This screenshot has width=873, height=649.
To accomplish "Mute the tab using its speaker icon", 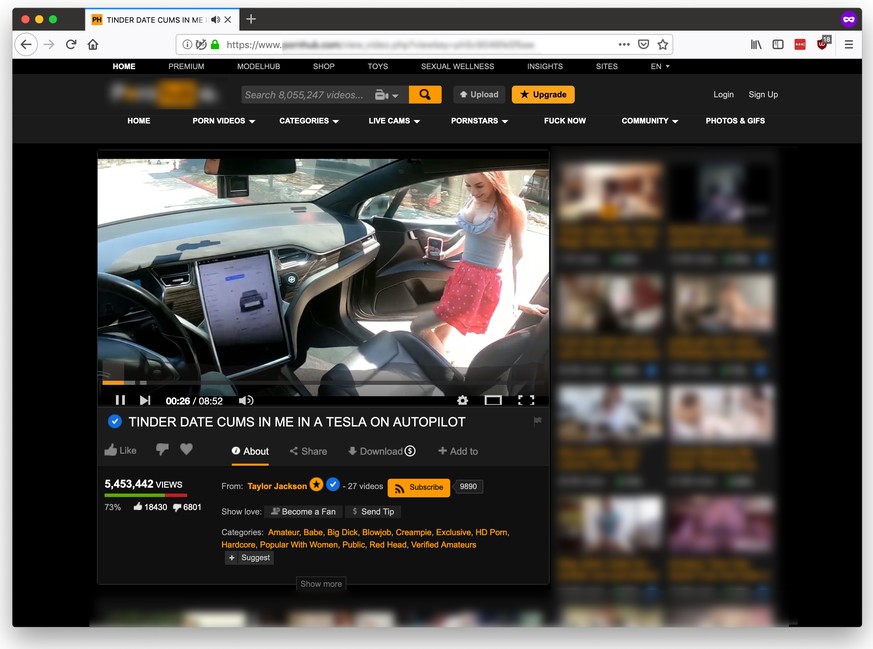I will (x=215, y=19).
